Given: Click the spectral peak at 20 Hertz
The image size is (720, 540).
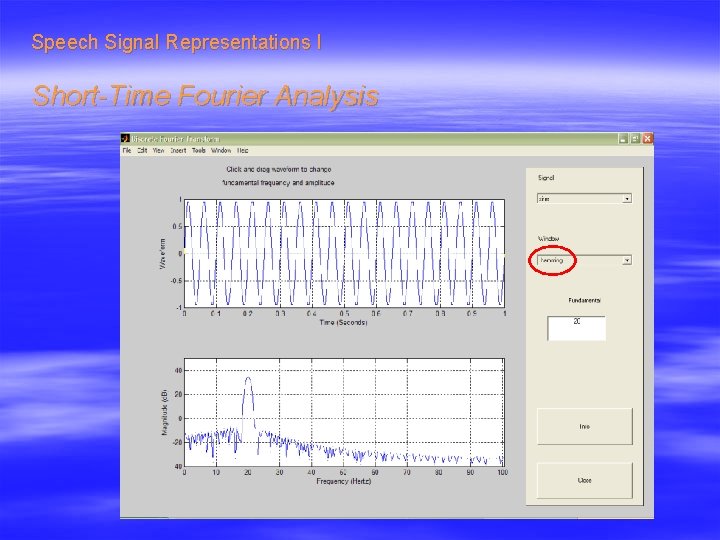Looking at the screenshot, I should [248, 378].
